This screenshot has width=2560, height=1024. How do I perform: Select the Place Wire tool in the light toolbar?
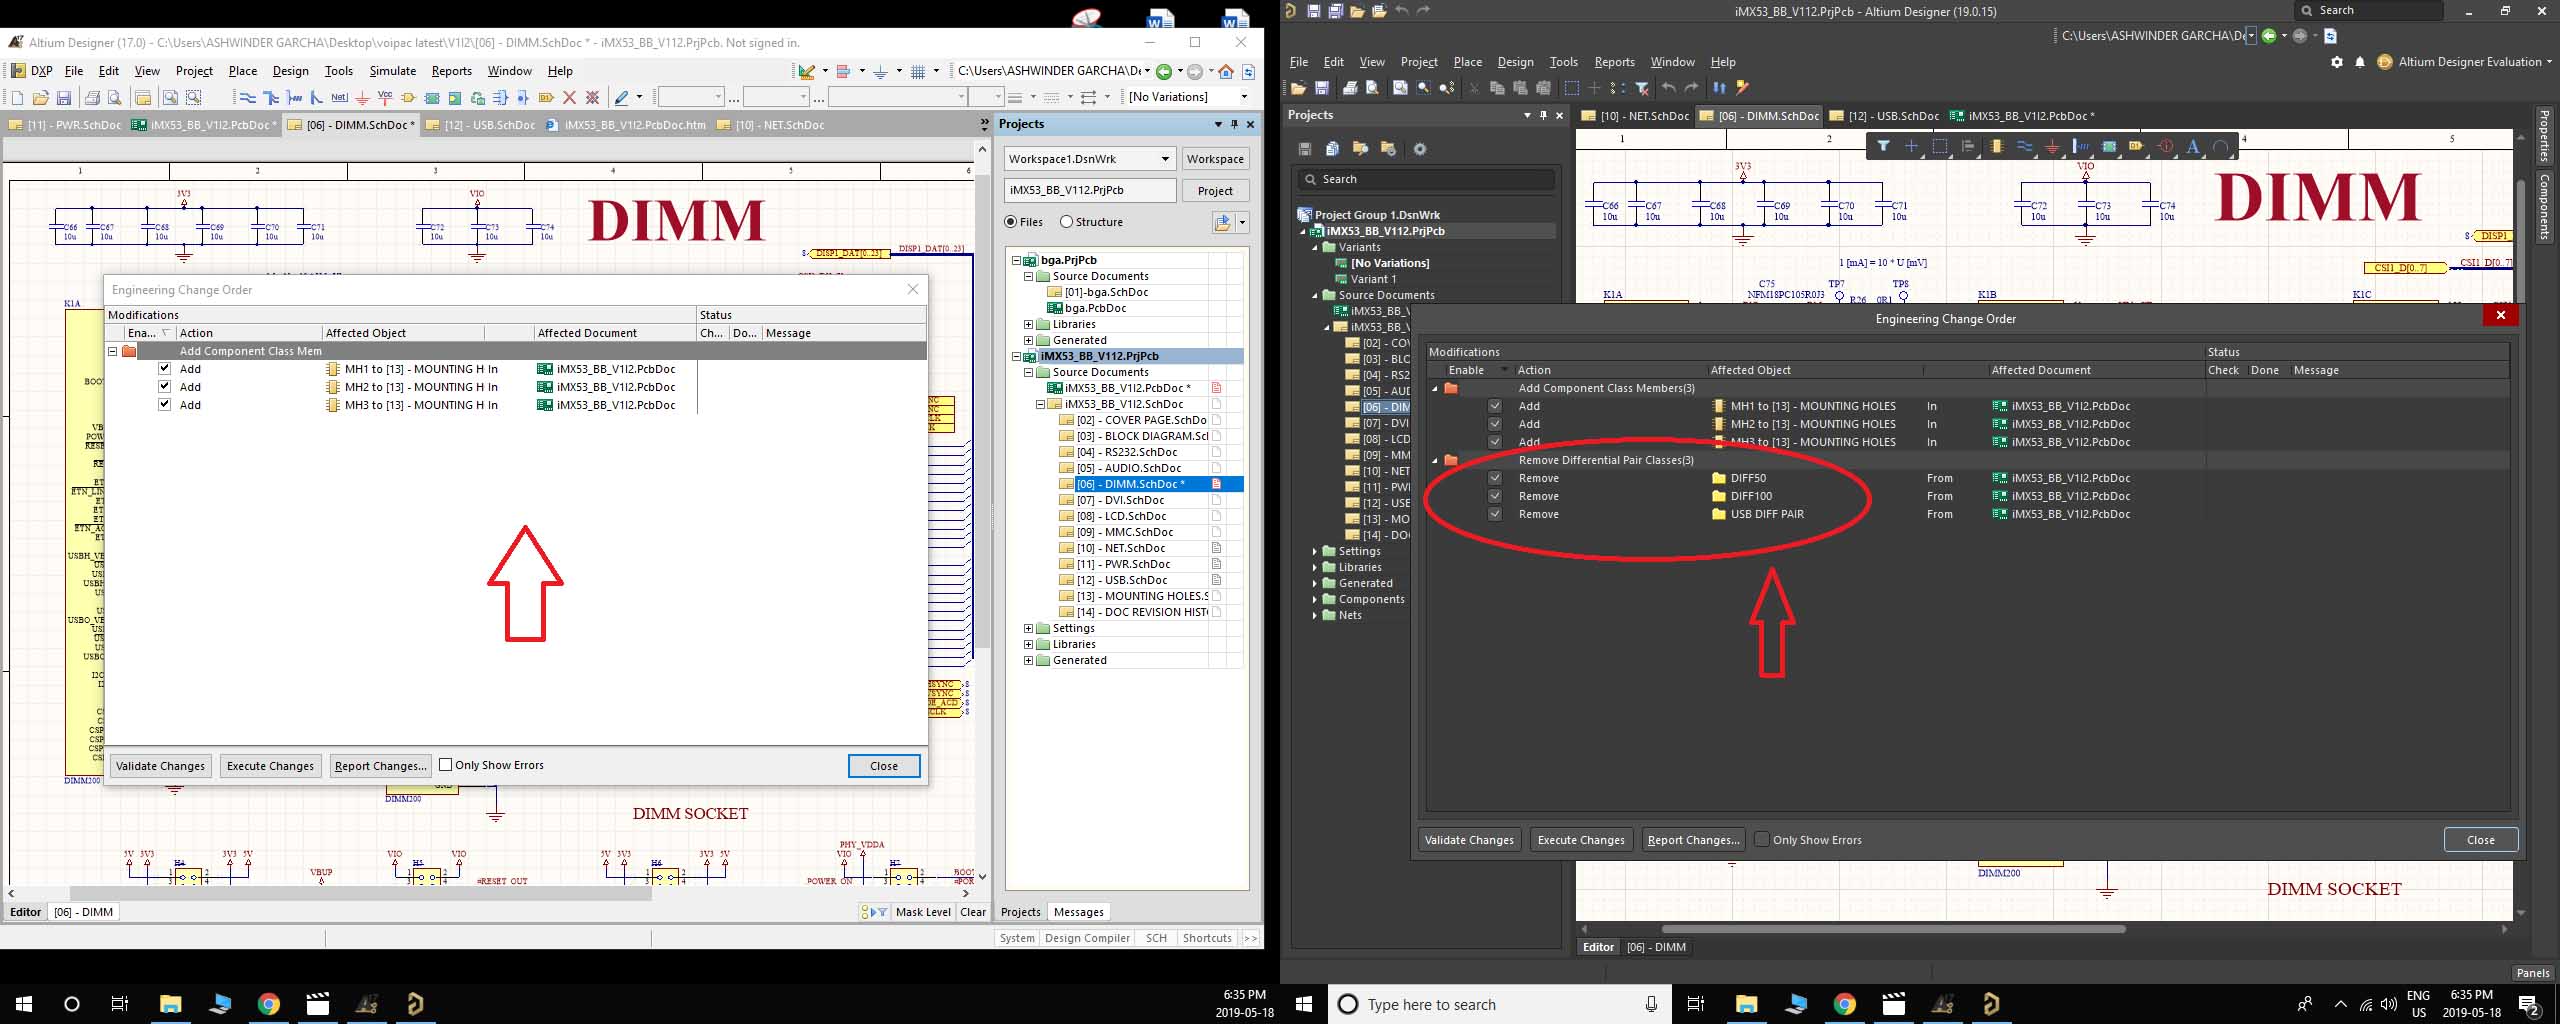point(247,98)
